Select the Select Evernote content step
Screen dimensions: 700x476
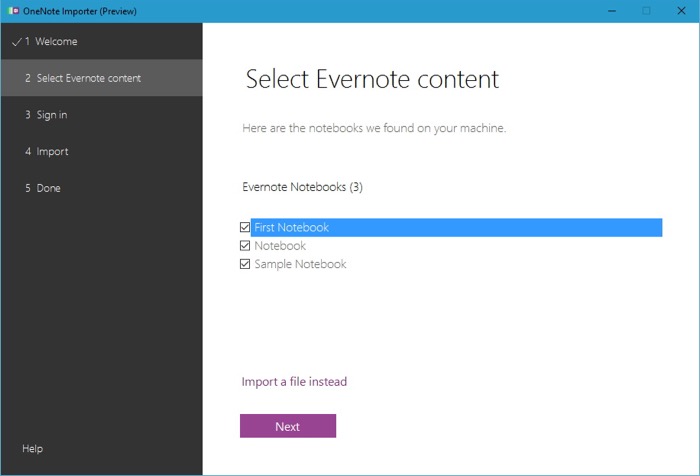[88, 78]
